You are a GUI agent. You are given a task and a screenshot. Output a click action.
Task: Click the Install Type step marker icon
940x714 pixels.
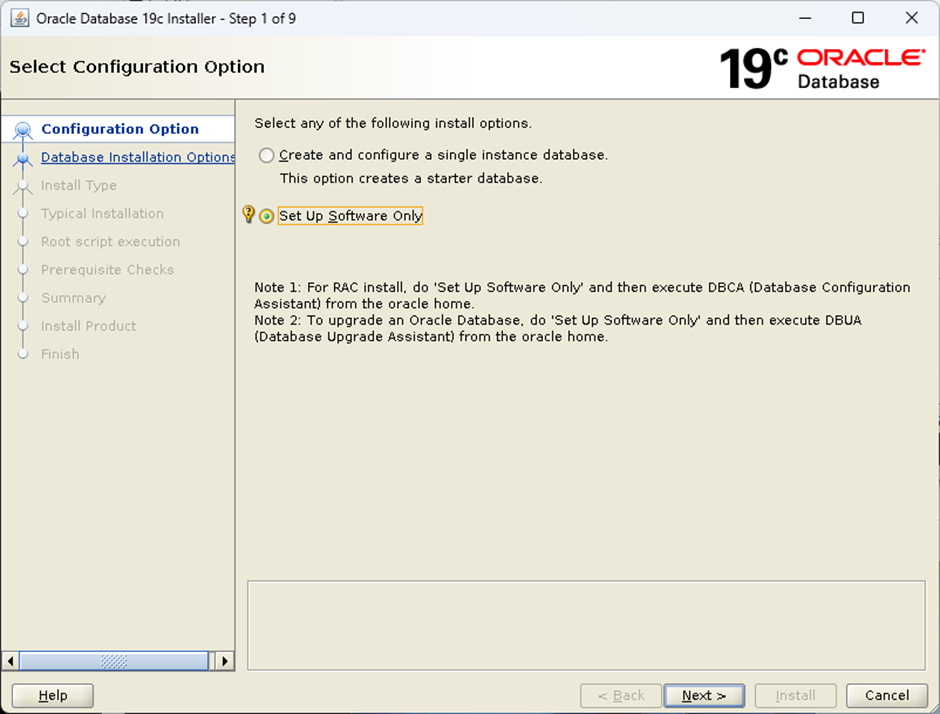tap(23, 186)
